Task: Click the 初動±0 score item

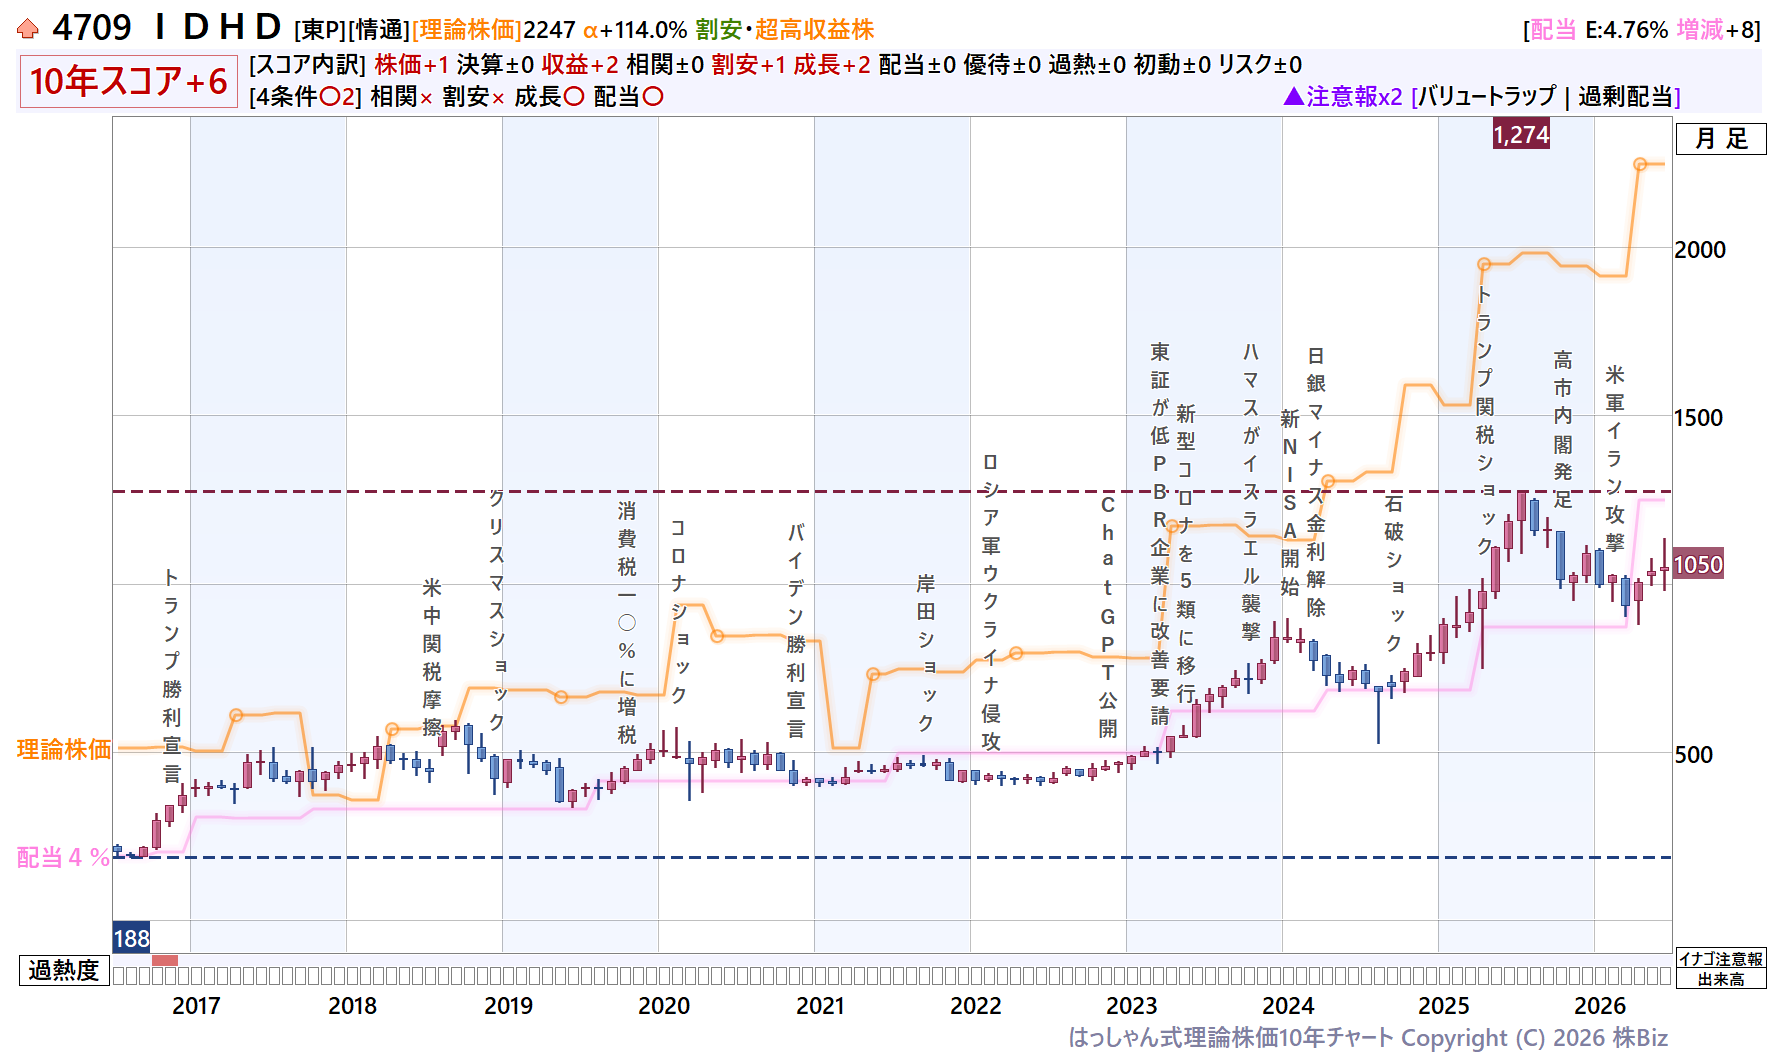Action: point(1172,64)
